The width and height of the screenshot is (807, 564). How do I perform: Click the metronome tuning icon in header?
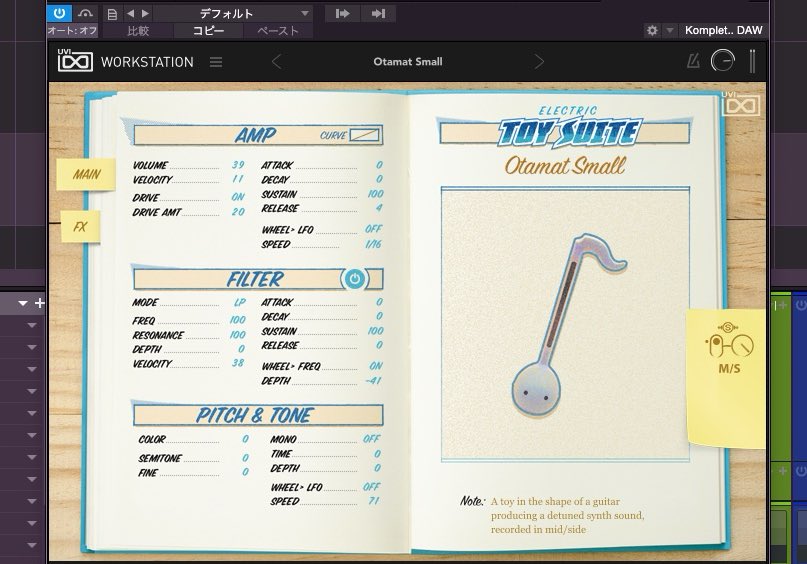tap(693, 62)
